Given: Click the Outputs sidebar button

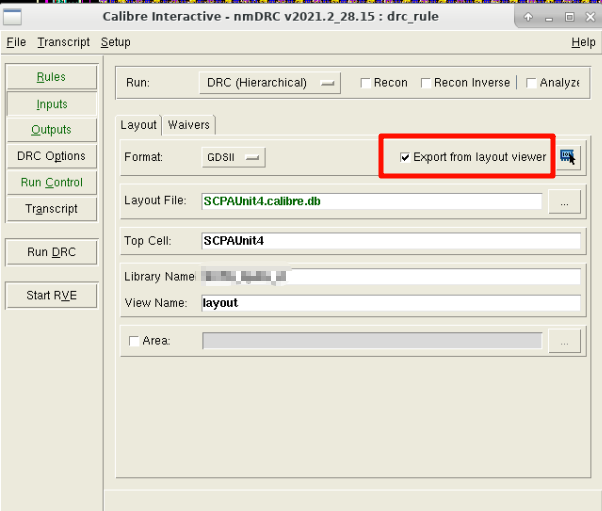Looking at the screenshot, I should [51, 130].
